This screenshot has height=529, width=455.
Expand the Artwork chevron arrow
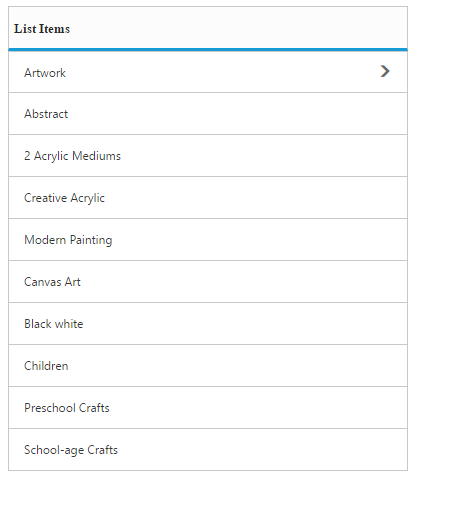tap(385, 71)
